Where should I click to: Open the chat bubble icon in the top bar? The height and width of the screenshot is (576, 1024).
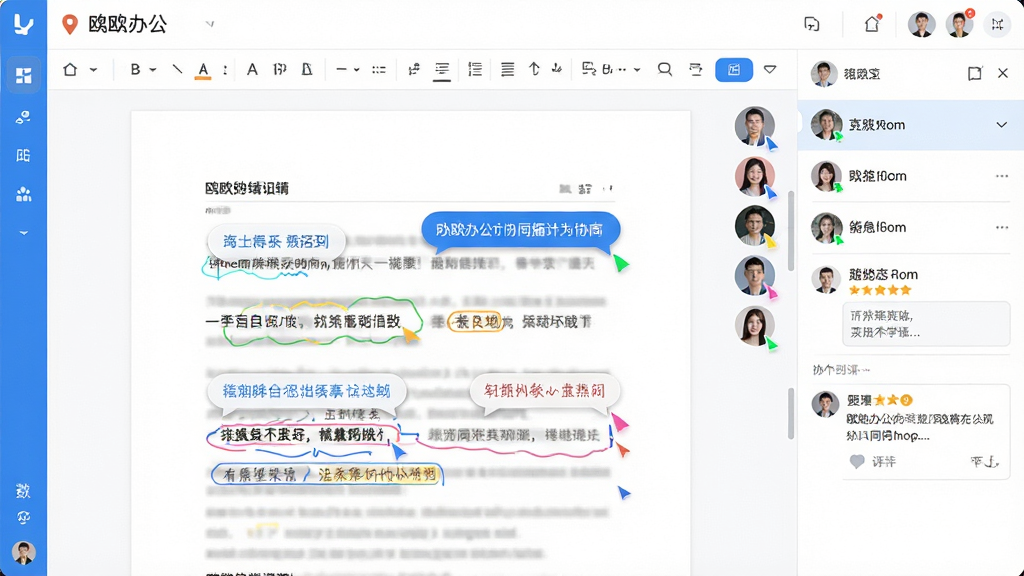pos(812,24)
